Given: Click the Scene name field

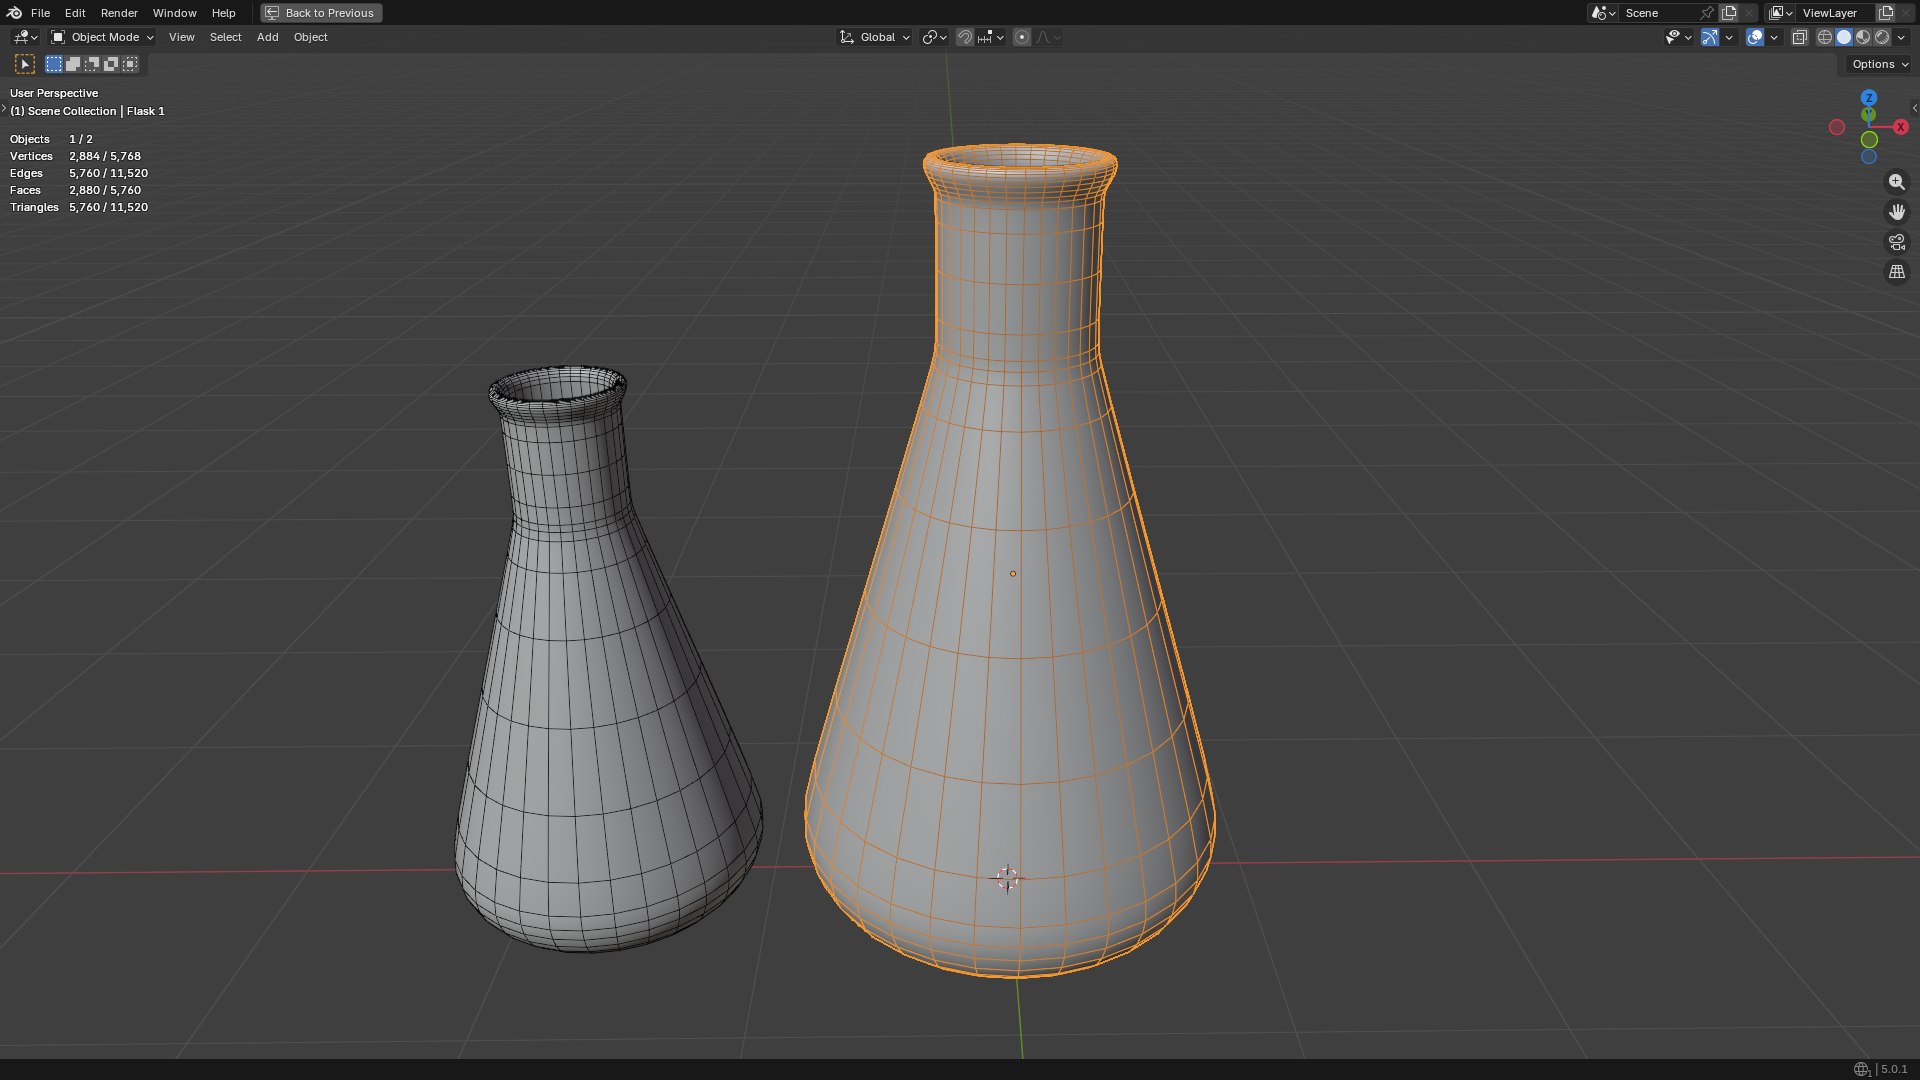Looking at the screenshot, I should (x=1658, y=13).
